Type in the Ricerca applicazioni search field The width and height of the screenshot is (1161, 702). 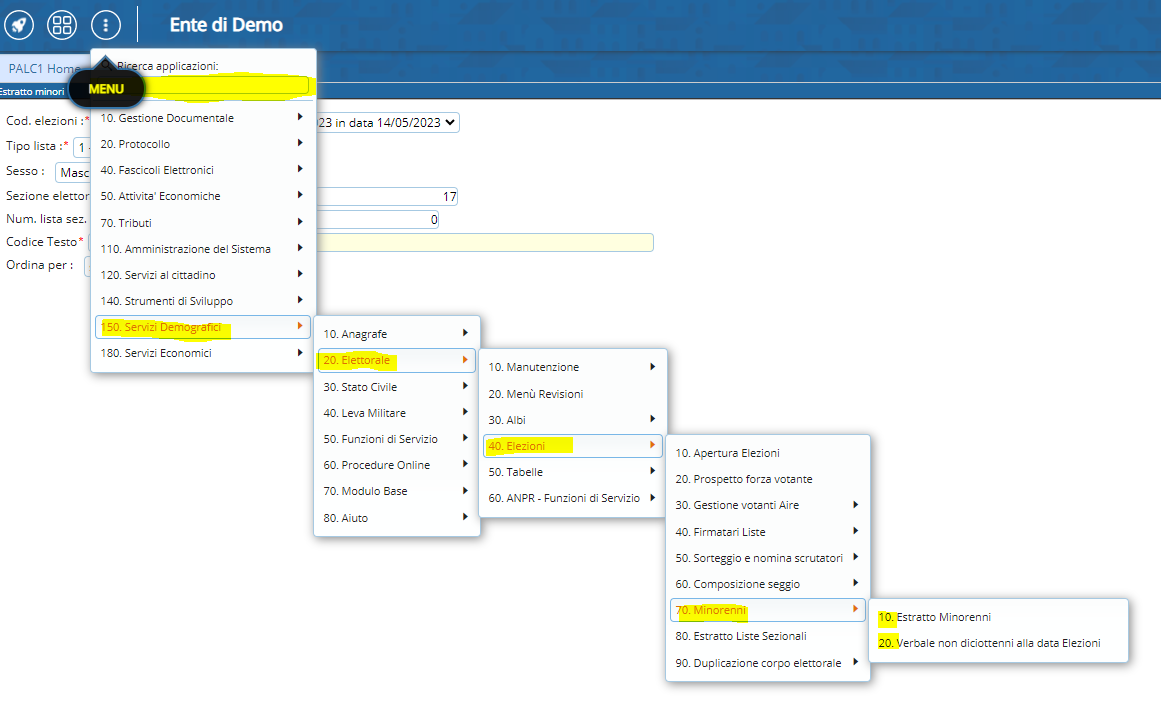click(x=211, y=86)
